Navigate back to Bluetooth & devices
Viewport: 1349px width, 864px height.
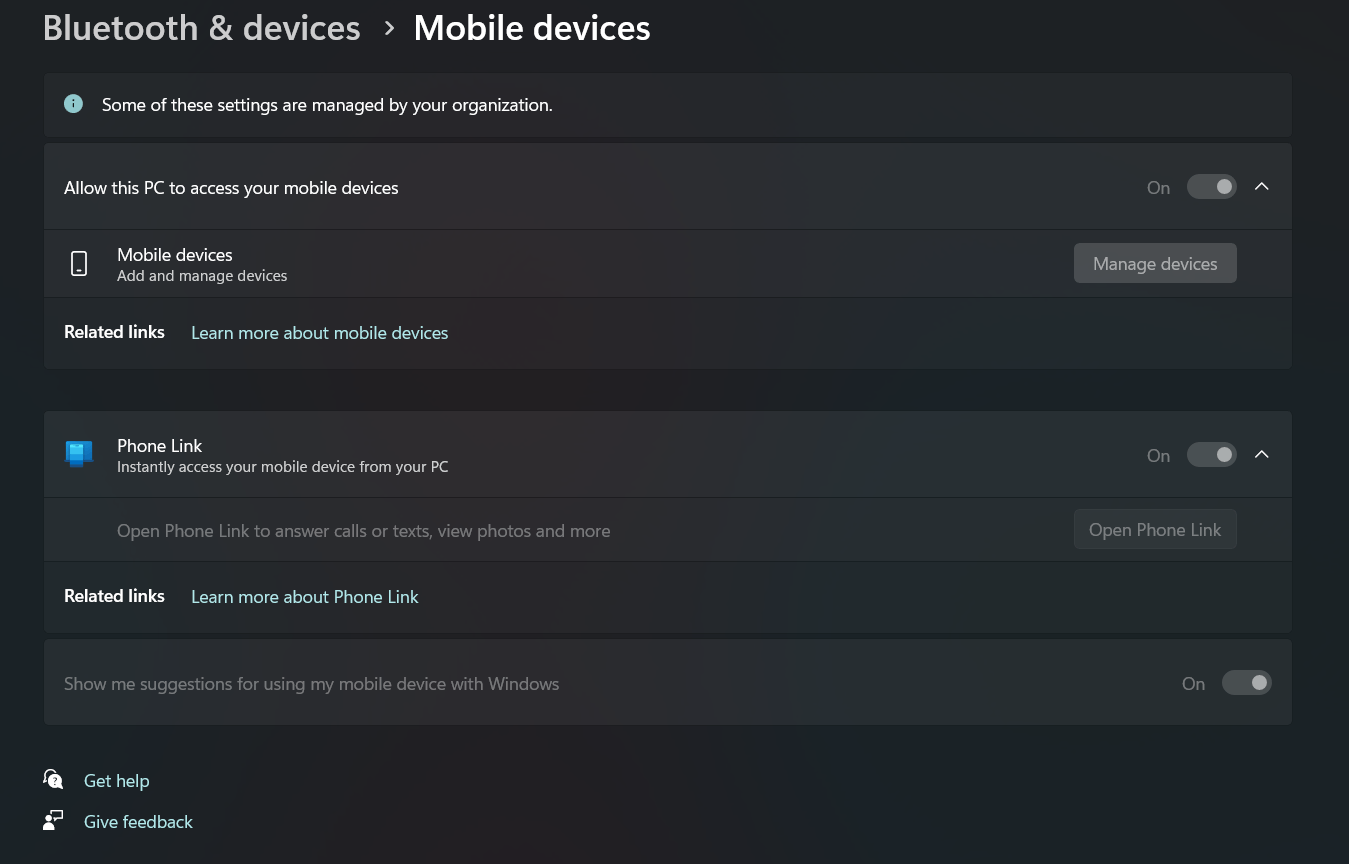(x=201, y=27)
